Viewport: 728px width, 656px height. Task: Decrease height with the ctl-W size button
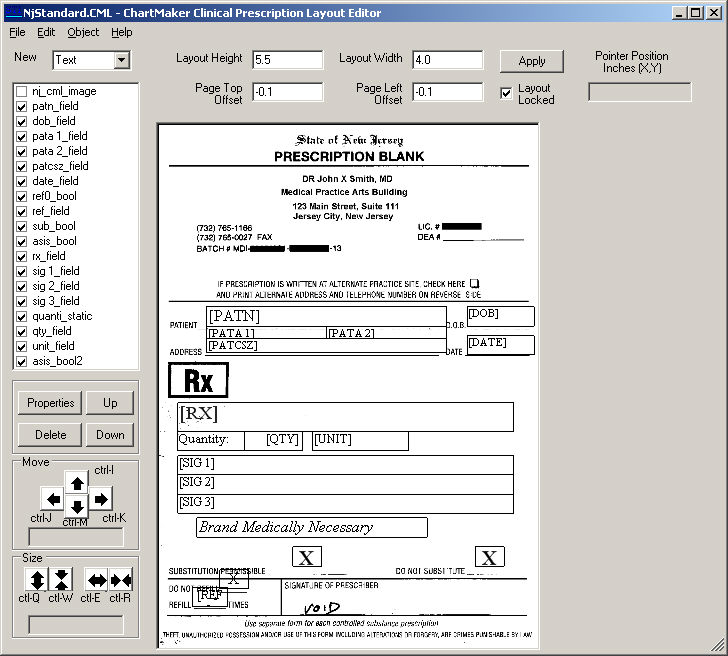pos(61,580)
